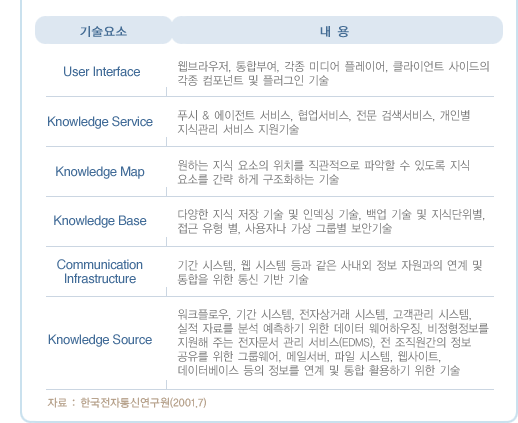Click the Knowledge Source label
This screenshot has width=518, height=423.
click(x=100, y=340)
